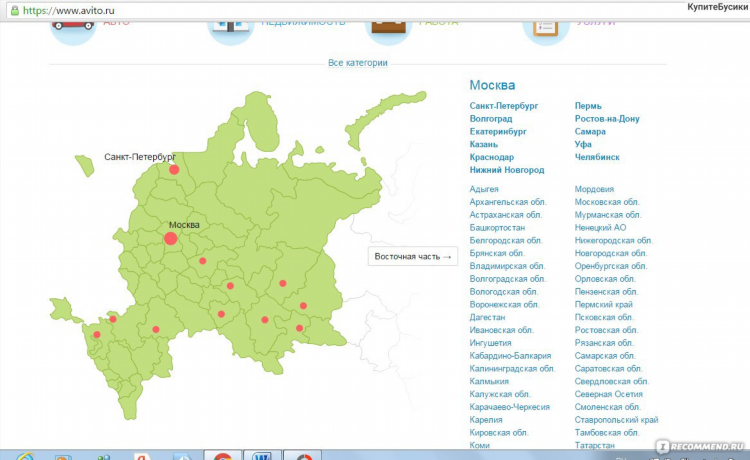Open the Рязанская обл. link
The image size is (750, 460).
point(604,343)
